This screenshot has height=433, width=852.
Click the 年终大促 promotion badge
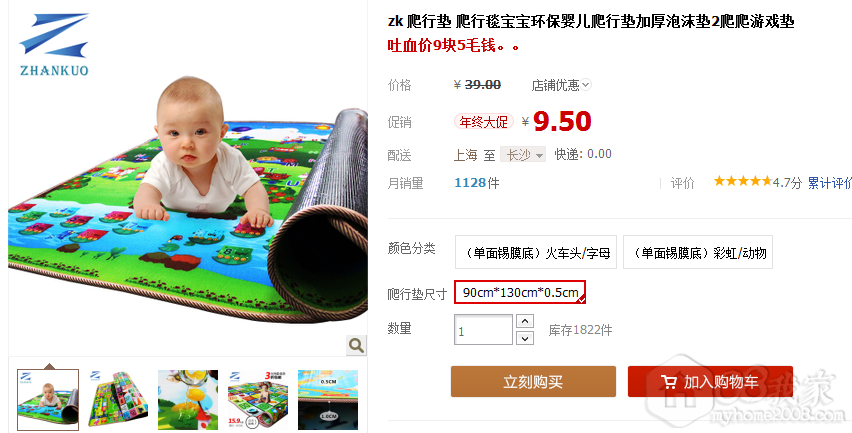[484, 122]
